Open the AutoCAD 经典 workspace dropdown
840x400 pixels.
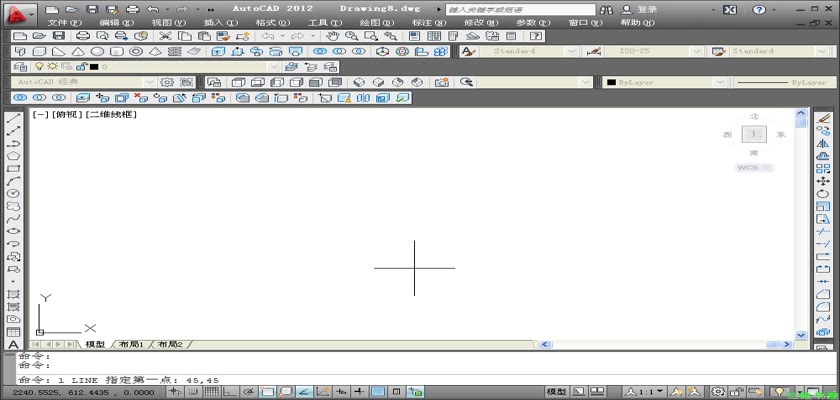click(x=149, y=82)
